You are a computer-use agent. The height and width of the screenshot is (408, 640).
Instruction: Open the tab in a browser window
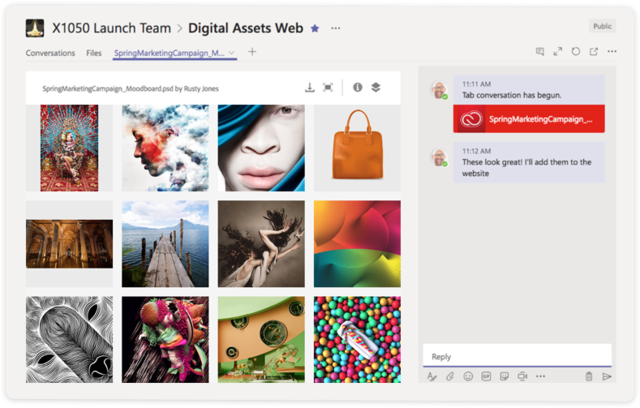pos(593,51)
